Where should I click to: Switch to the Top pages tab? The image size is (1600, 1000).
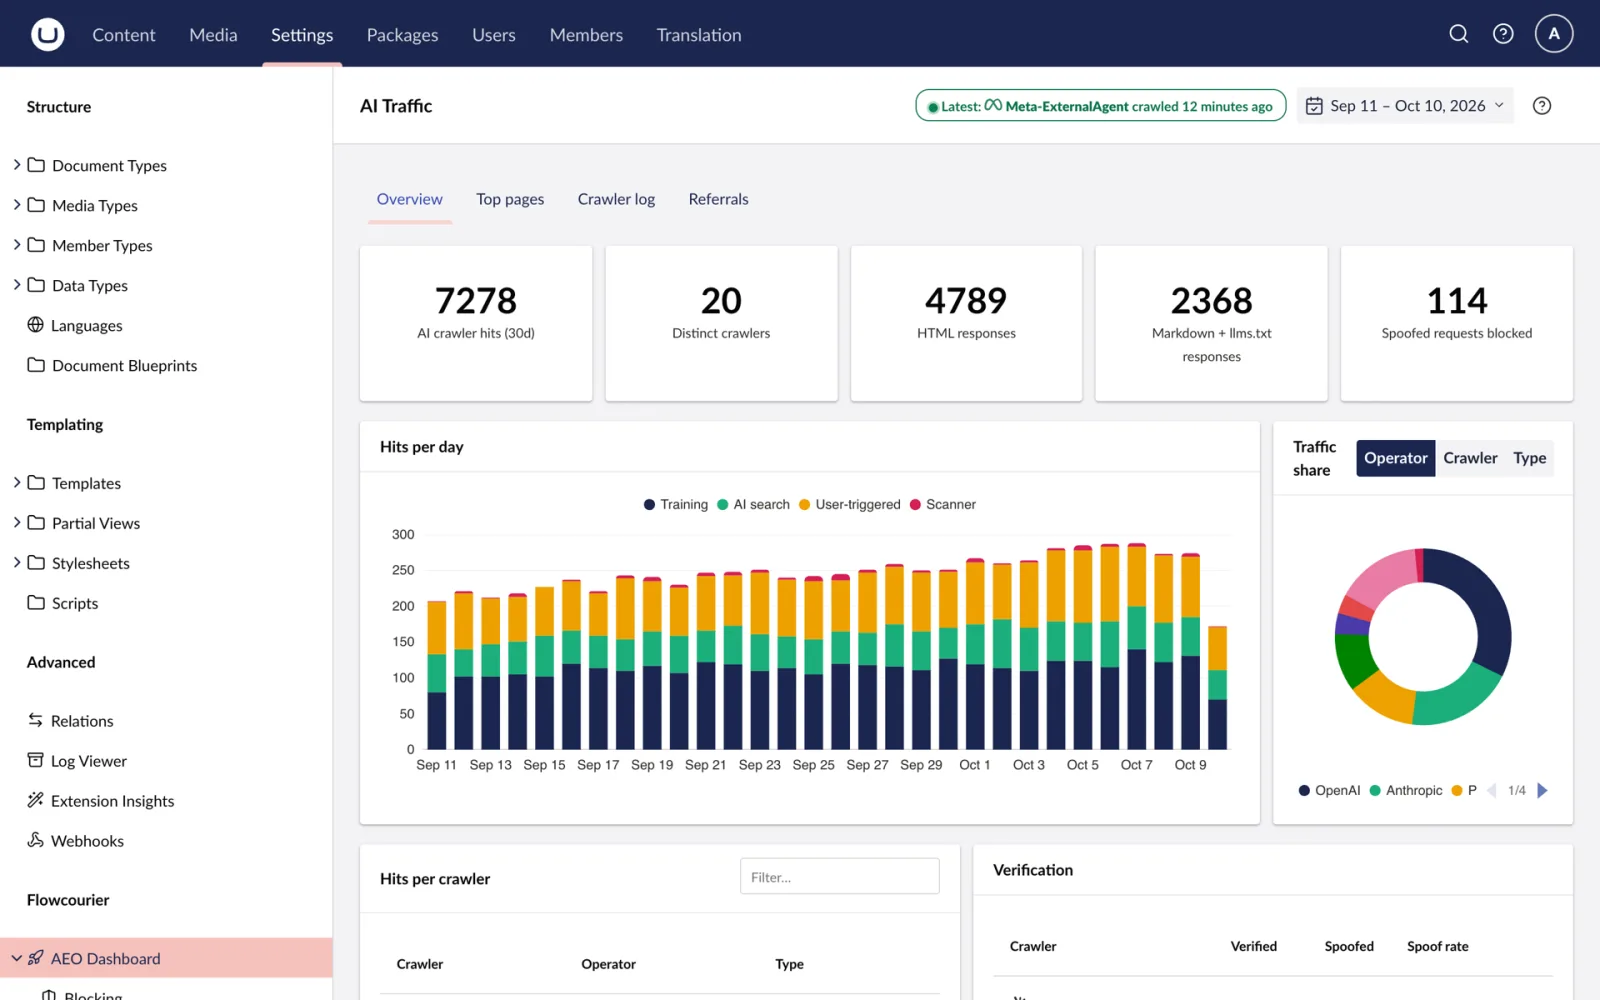(510, 199)
